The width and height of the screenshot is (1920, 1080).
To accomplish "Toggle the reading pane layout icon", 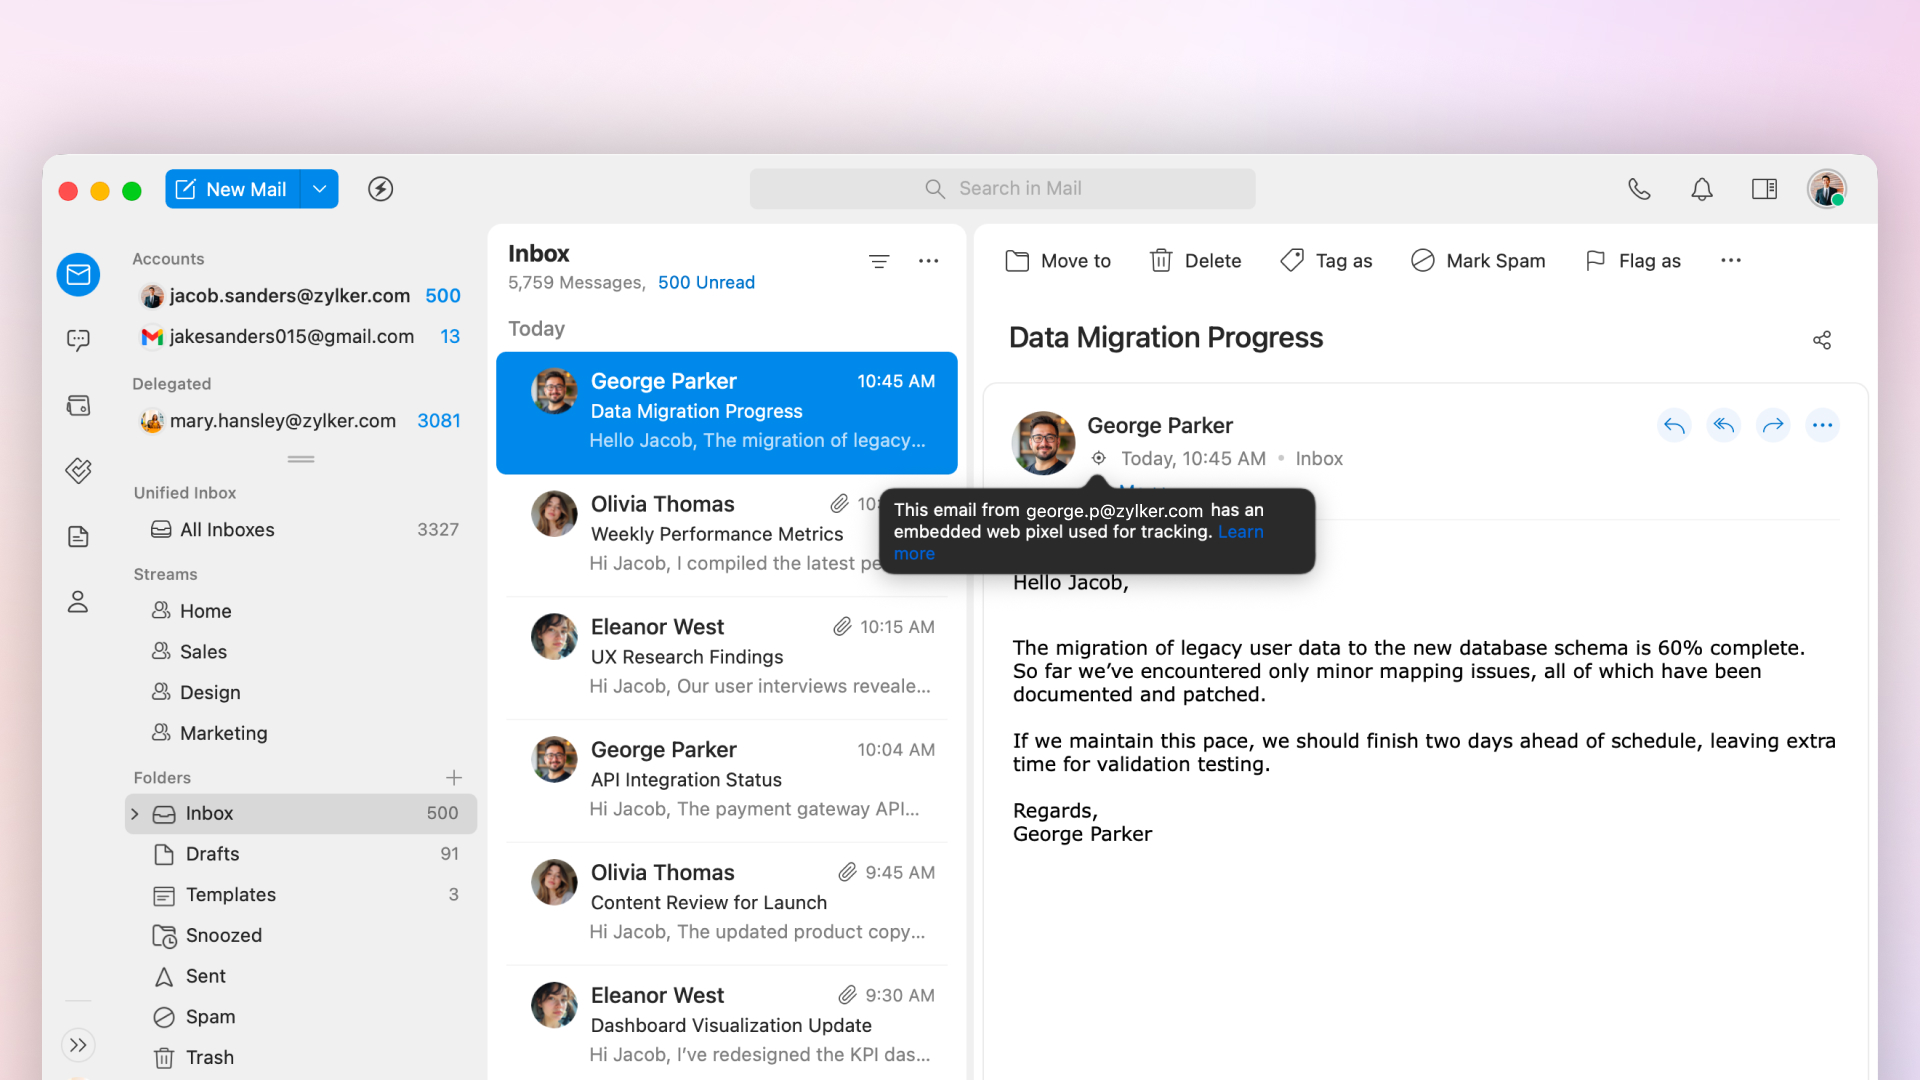I will [1764, 189].
